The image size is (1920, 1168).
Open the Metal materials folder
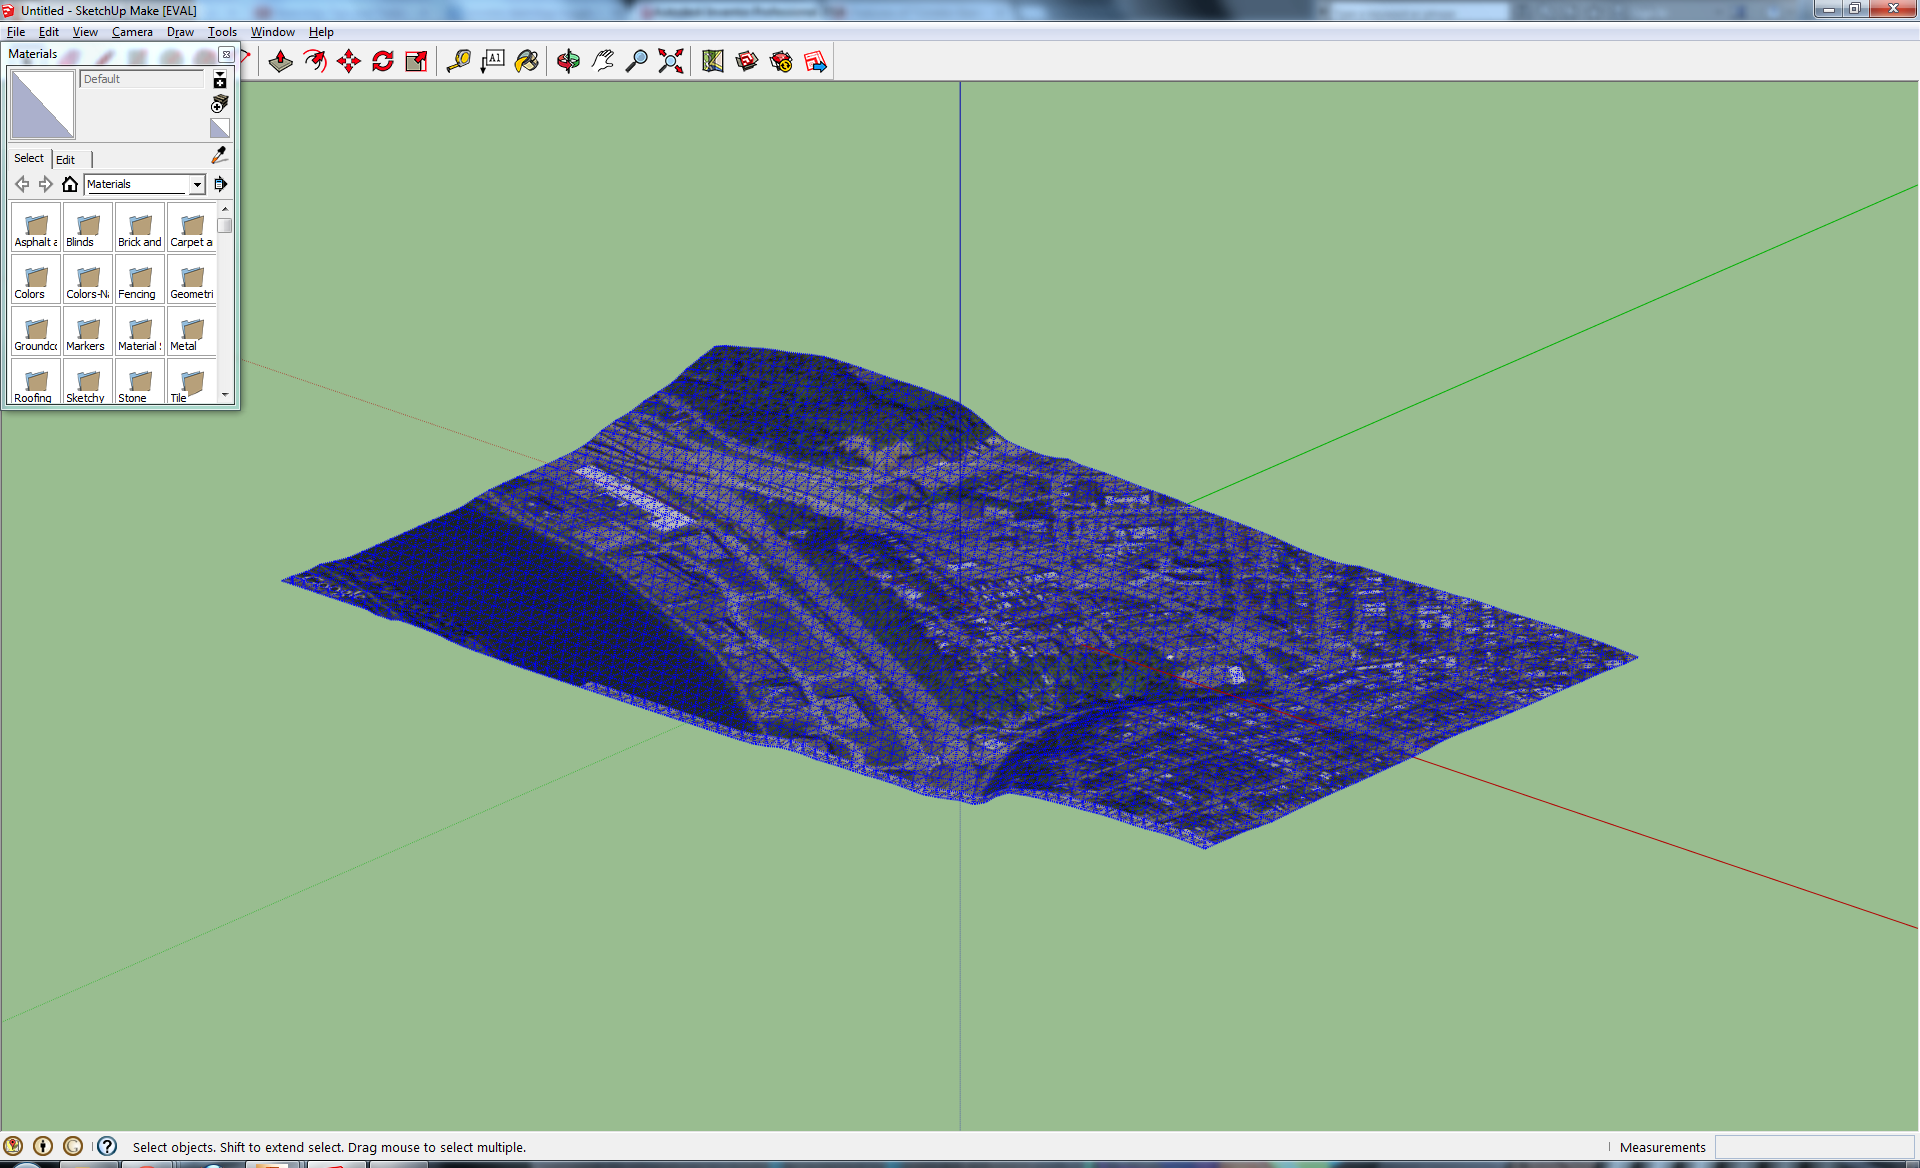click(x=192, y=332)
